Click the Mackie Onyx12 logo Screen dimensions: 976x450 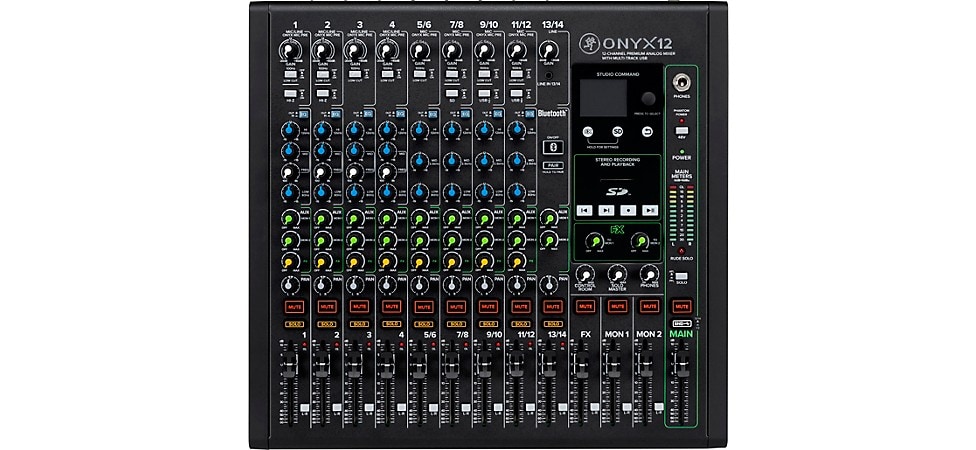click(x=626, y=44)
